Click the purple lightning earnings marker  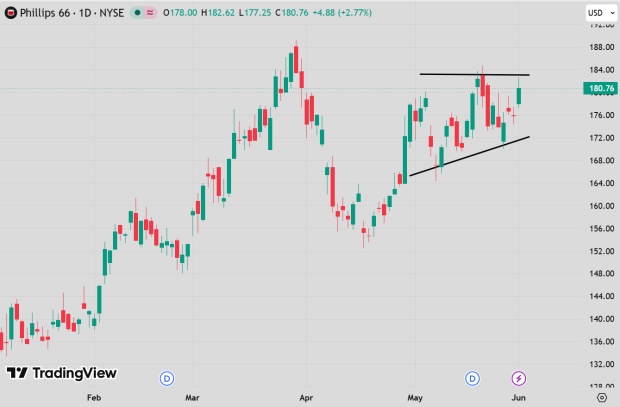click(519, 379)
